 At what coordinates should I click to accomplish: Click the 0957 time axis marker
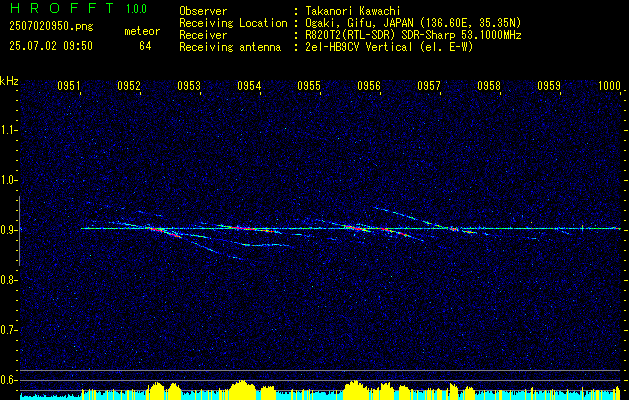[429, 85]
